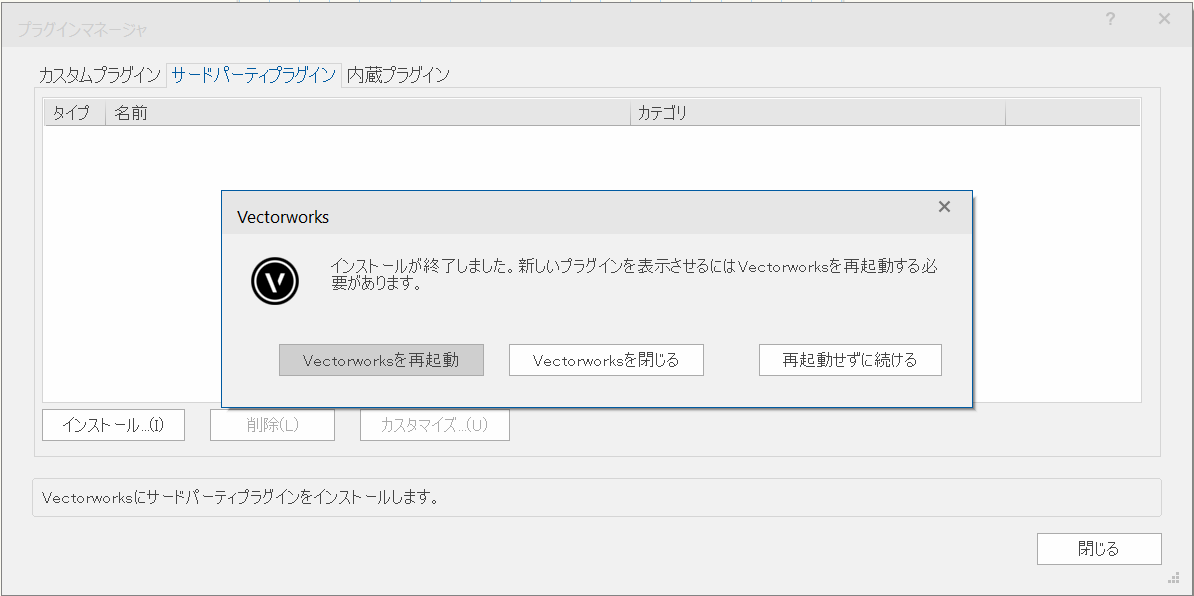
Task: Click the help question mark in the title bar
Action: coord(1111,19)
